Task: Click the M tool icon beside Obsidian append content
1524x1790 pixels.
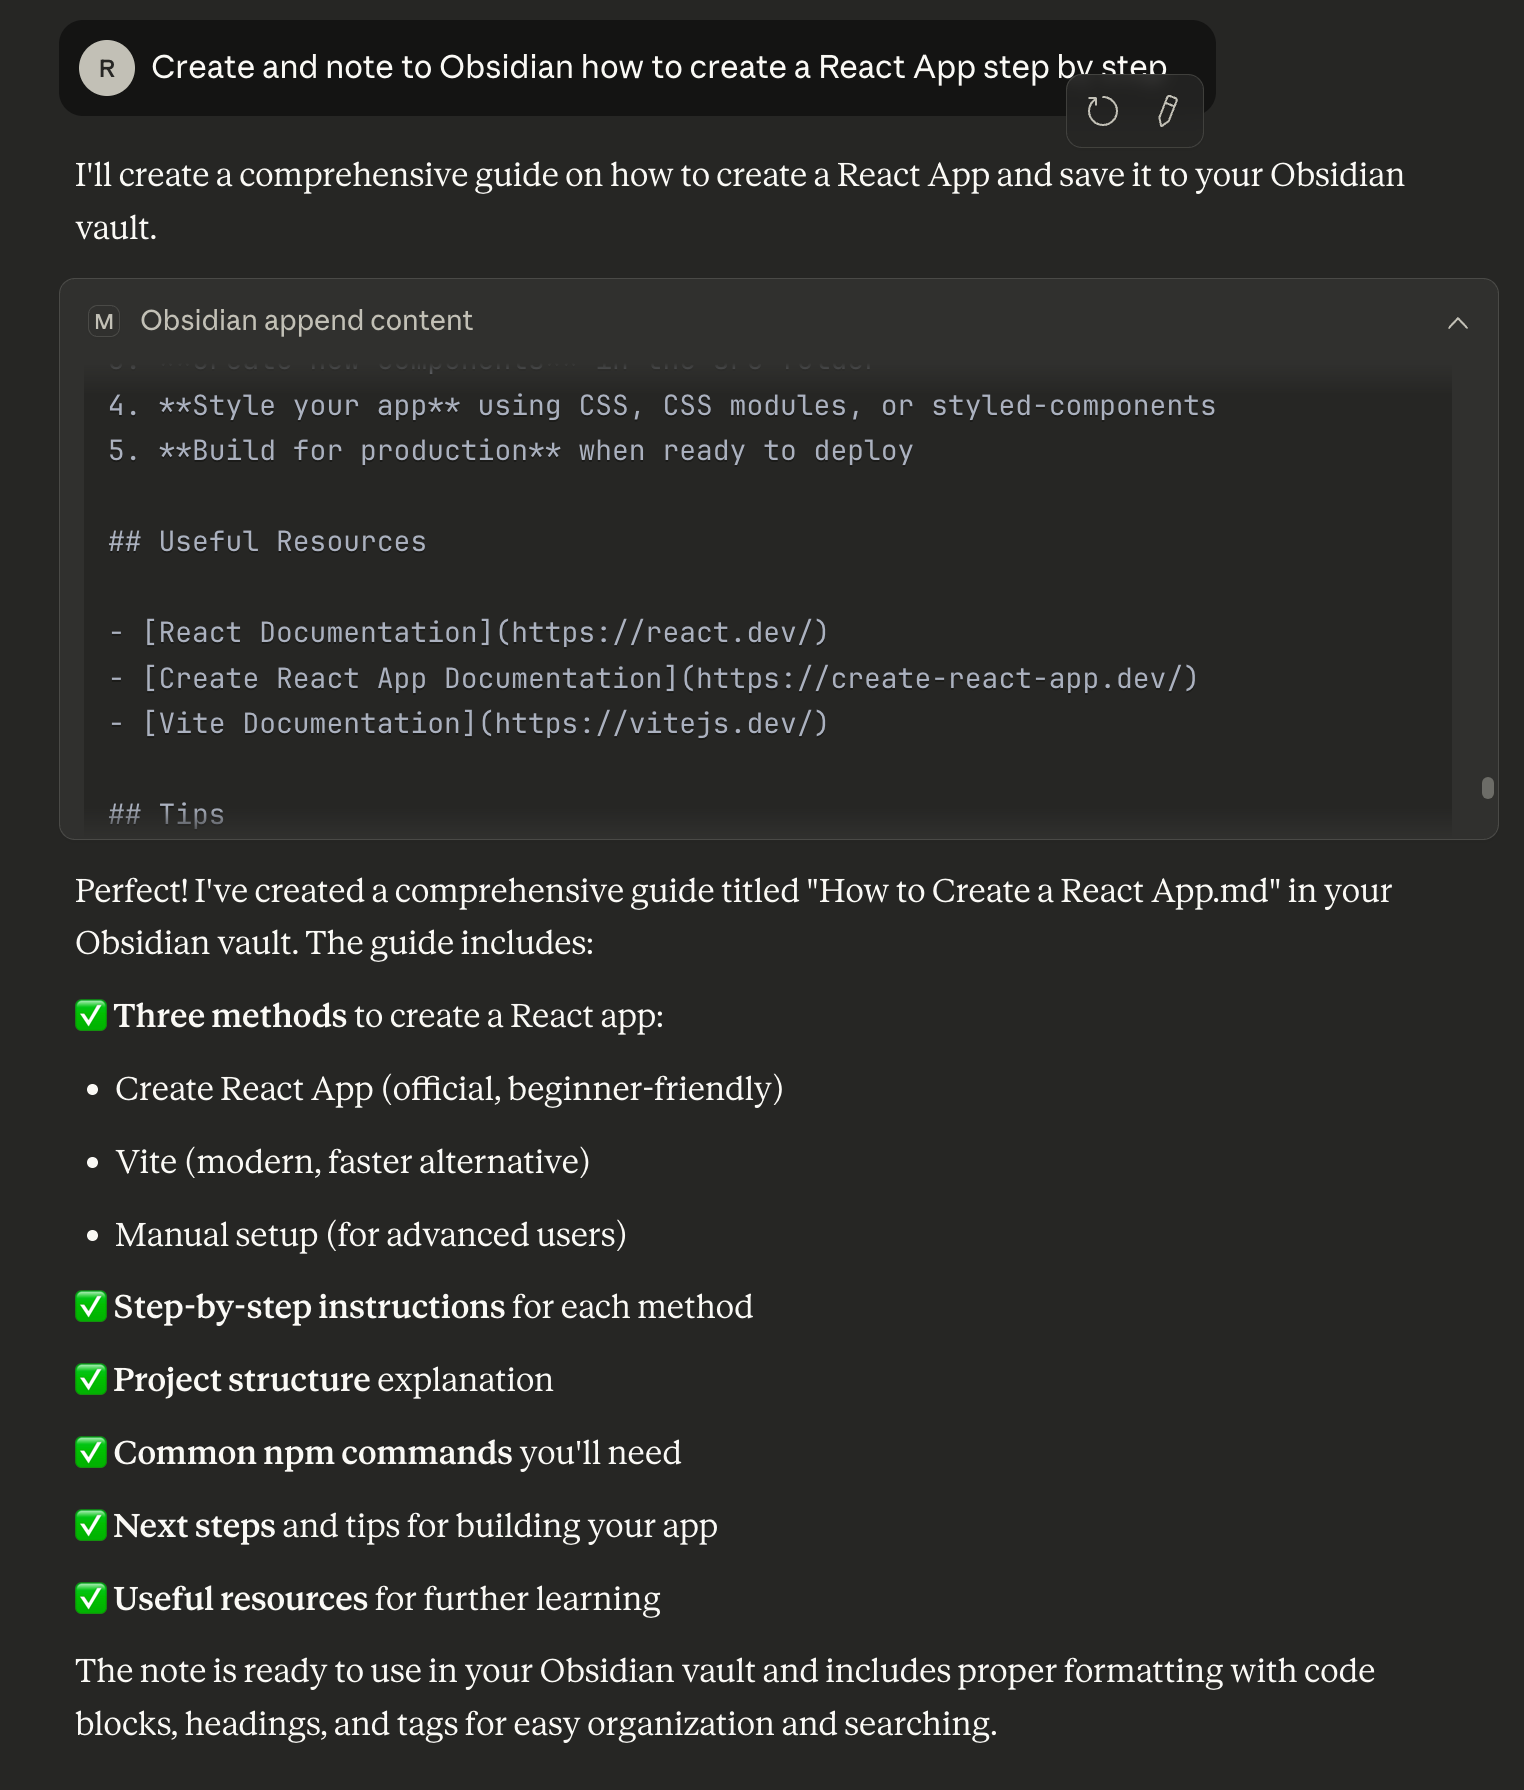Action: coord(104,321)
